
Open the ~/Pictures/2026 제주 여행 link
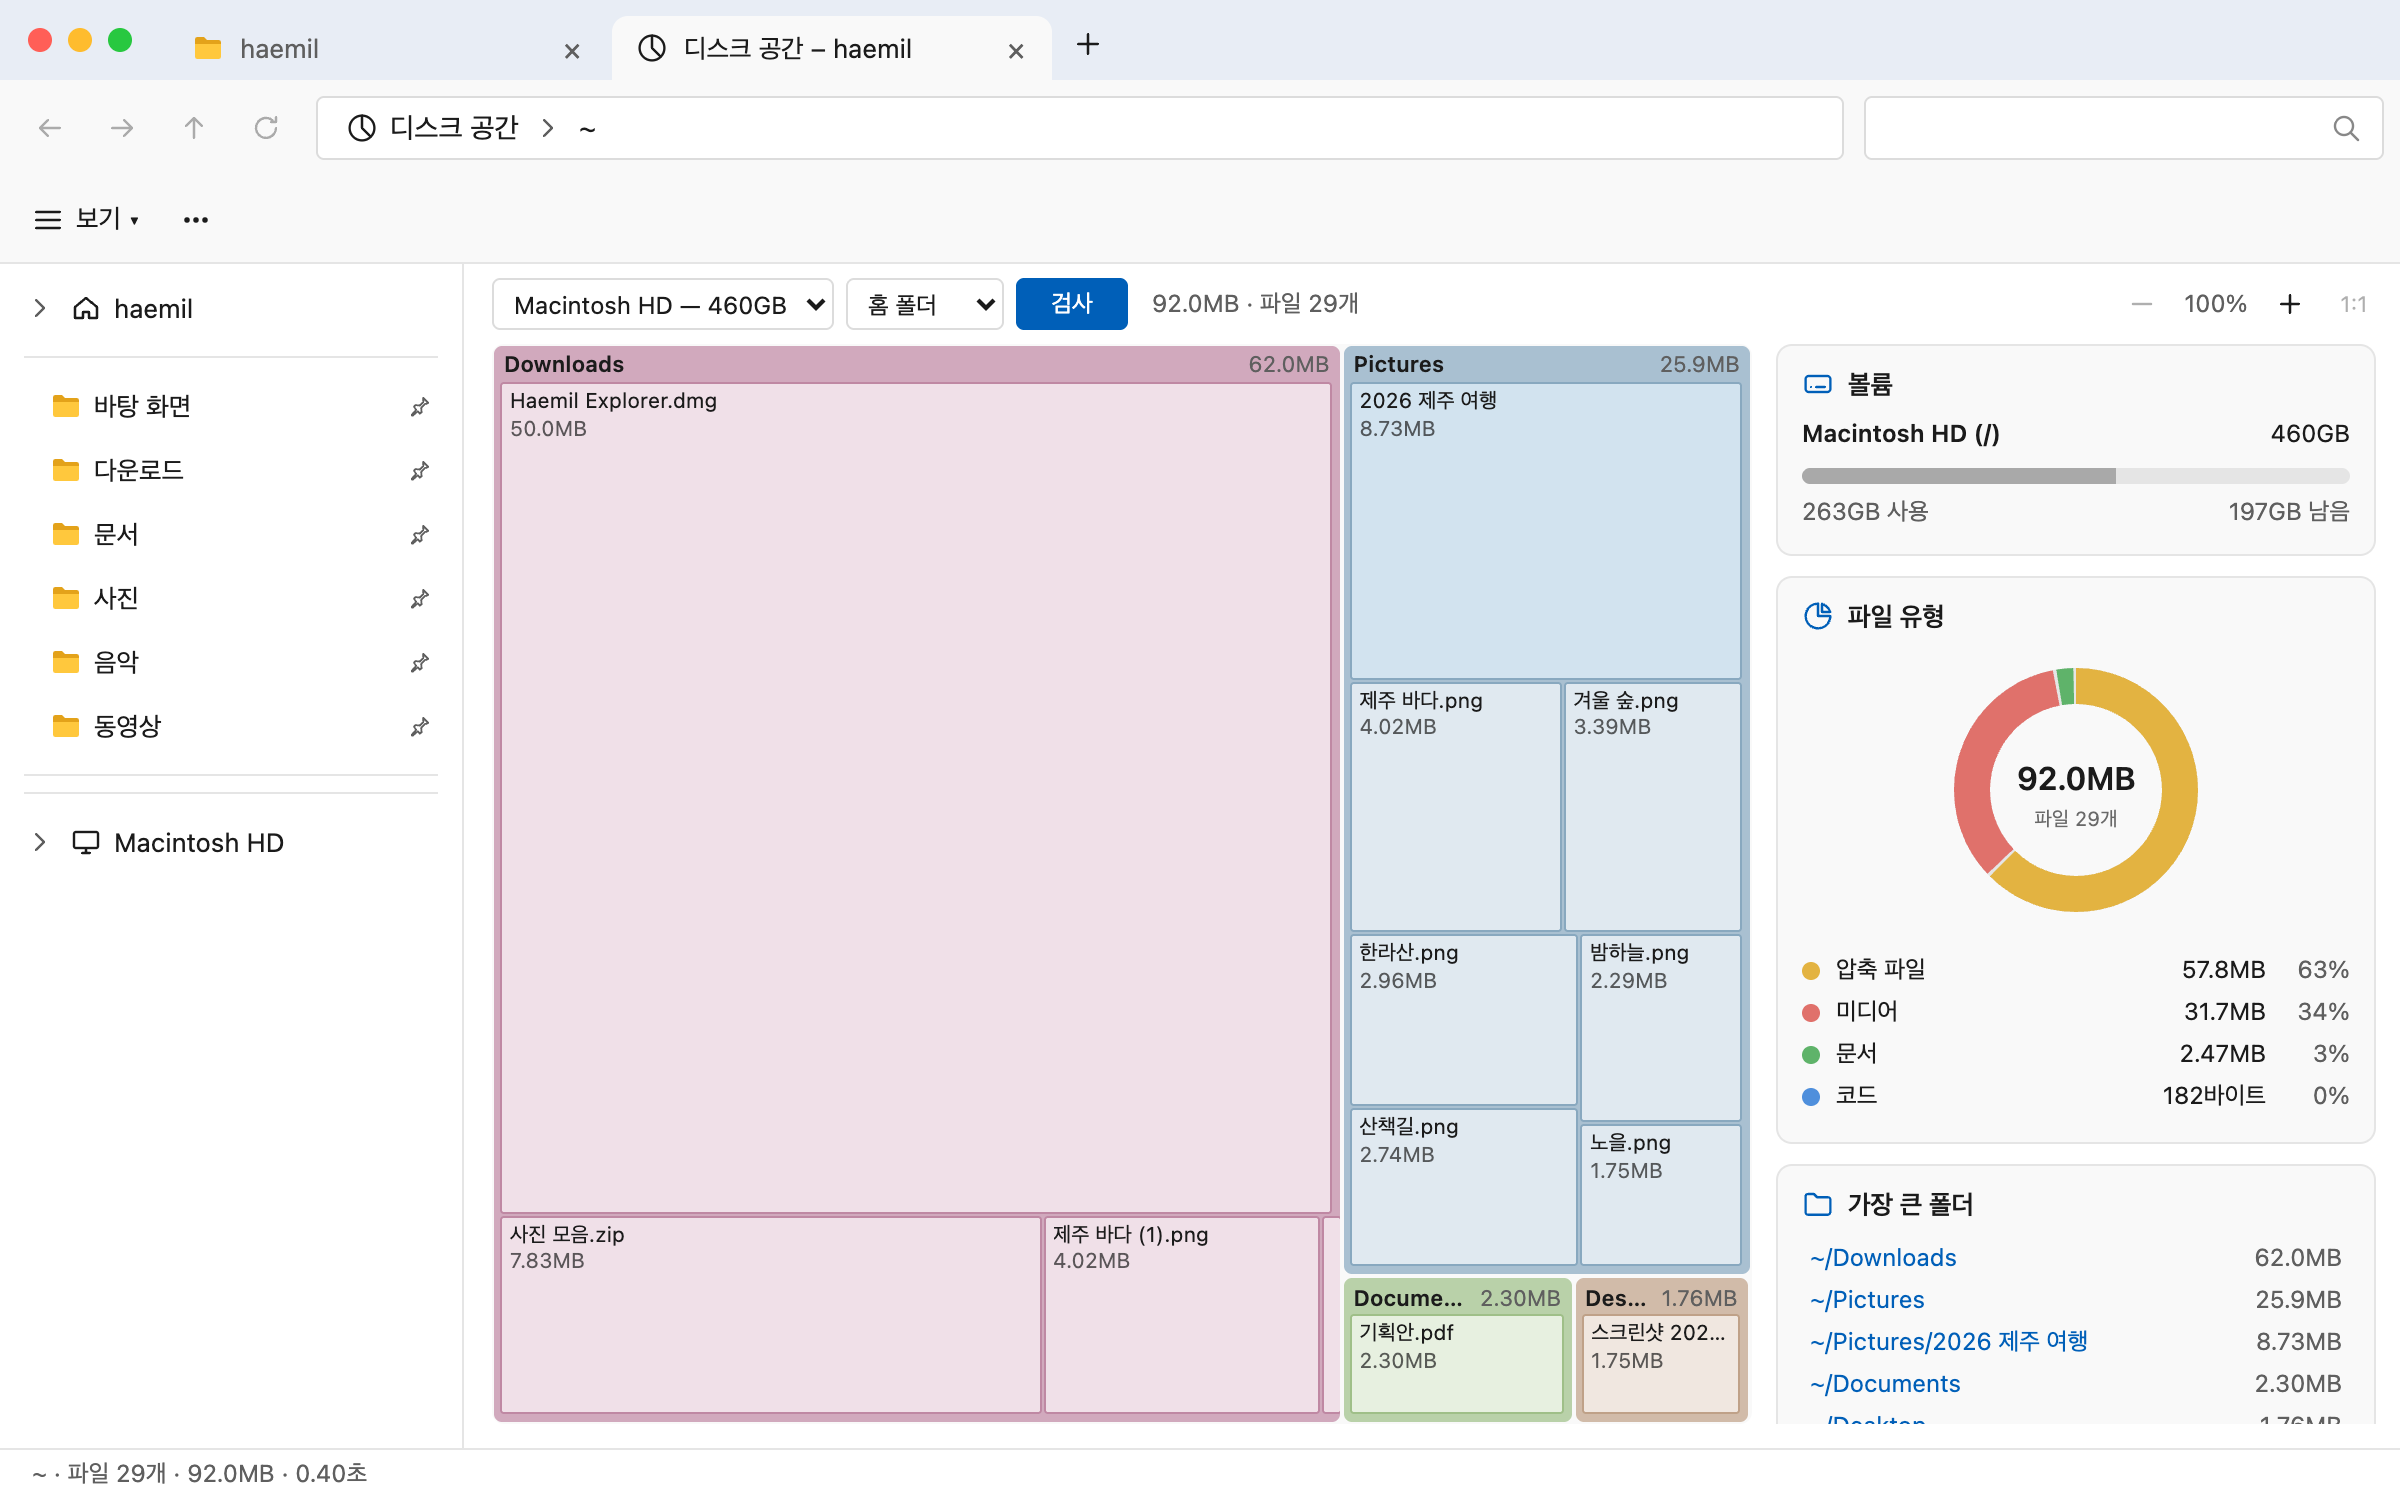[x=1948, y=1341]
